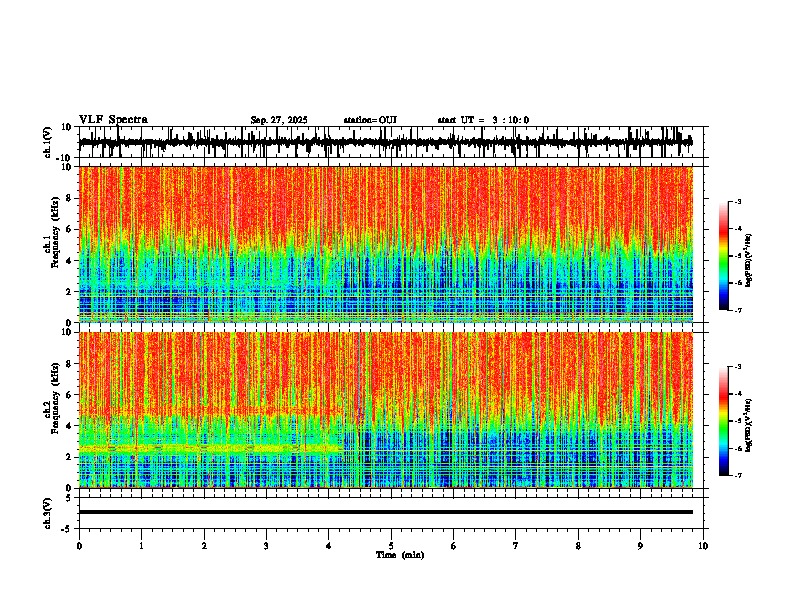792x612 pixels.
Task: Click the ch.2 spectrogram color scale bar
Action: (x=724, y=421)
